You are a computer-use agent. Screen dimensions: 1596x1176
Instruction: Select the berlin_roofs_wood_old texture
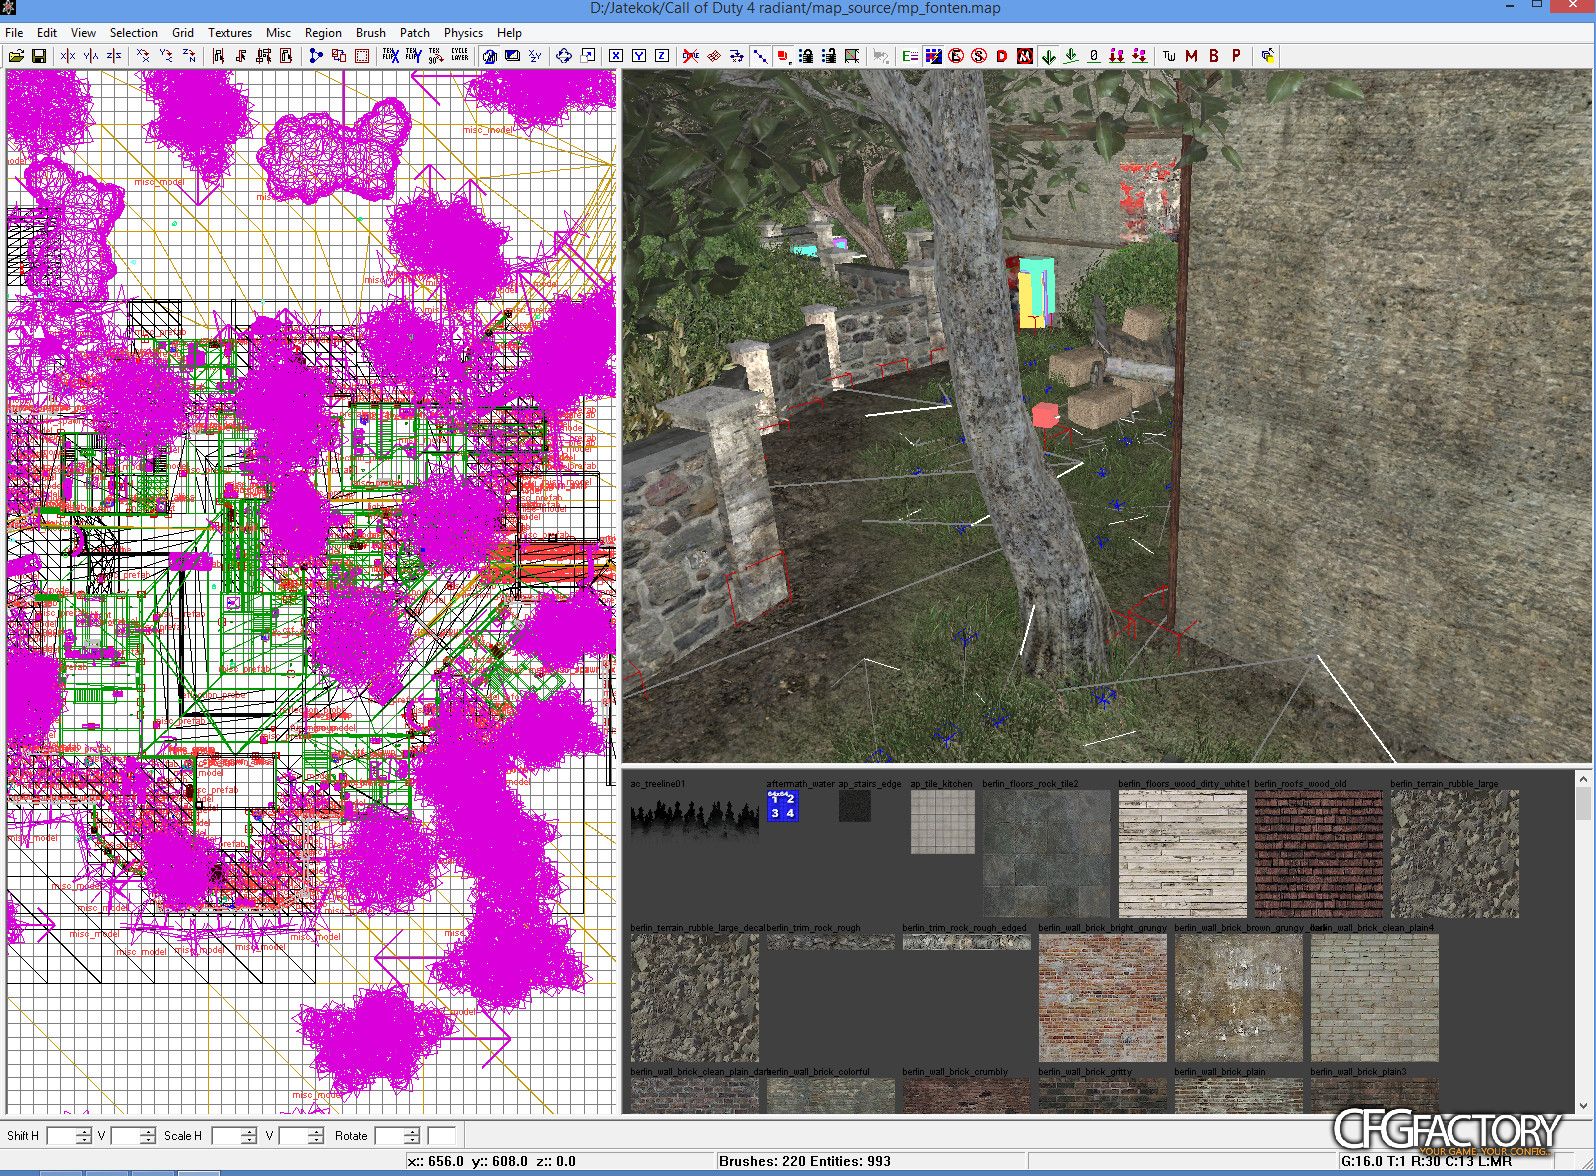click(x=1319, y=854)
